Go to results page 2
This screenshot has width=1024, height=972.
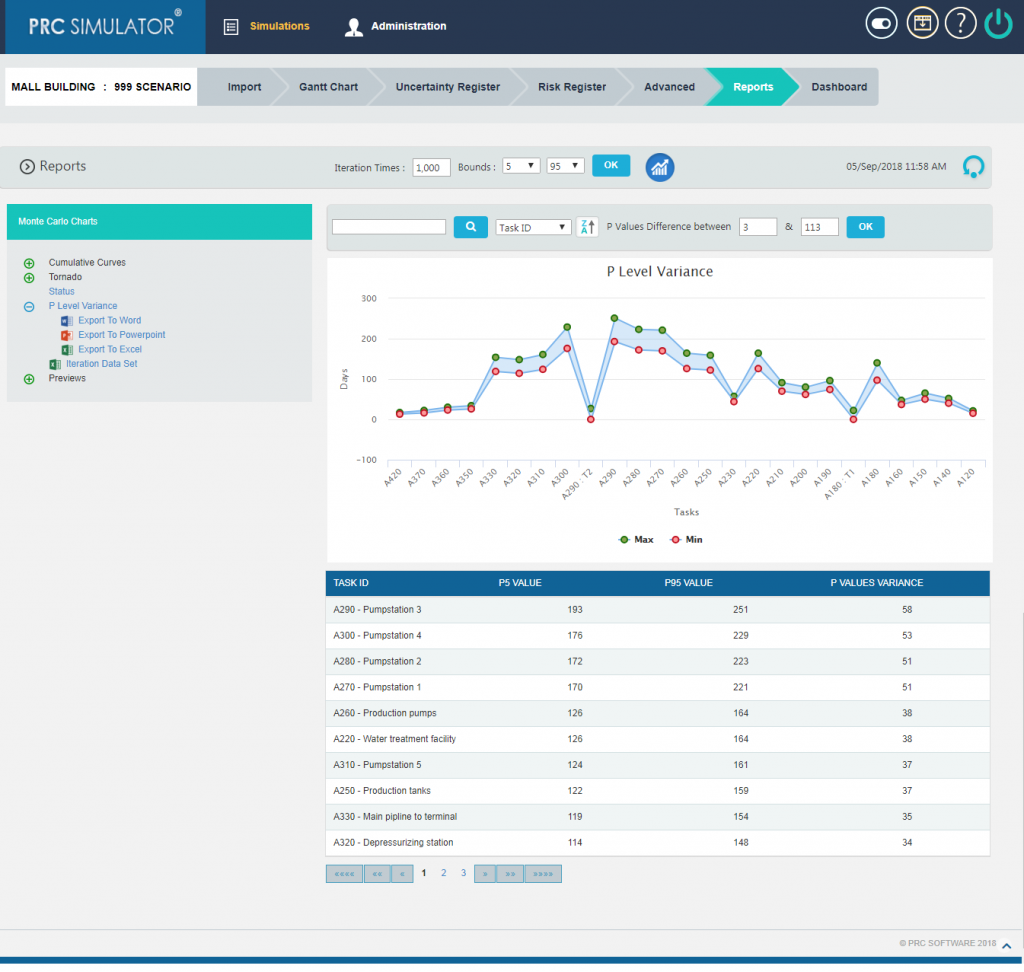pos(443,873)
